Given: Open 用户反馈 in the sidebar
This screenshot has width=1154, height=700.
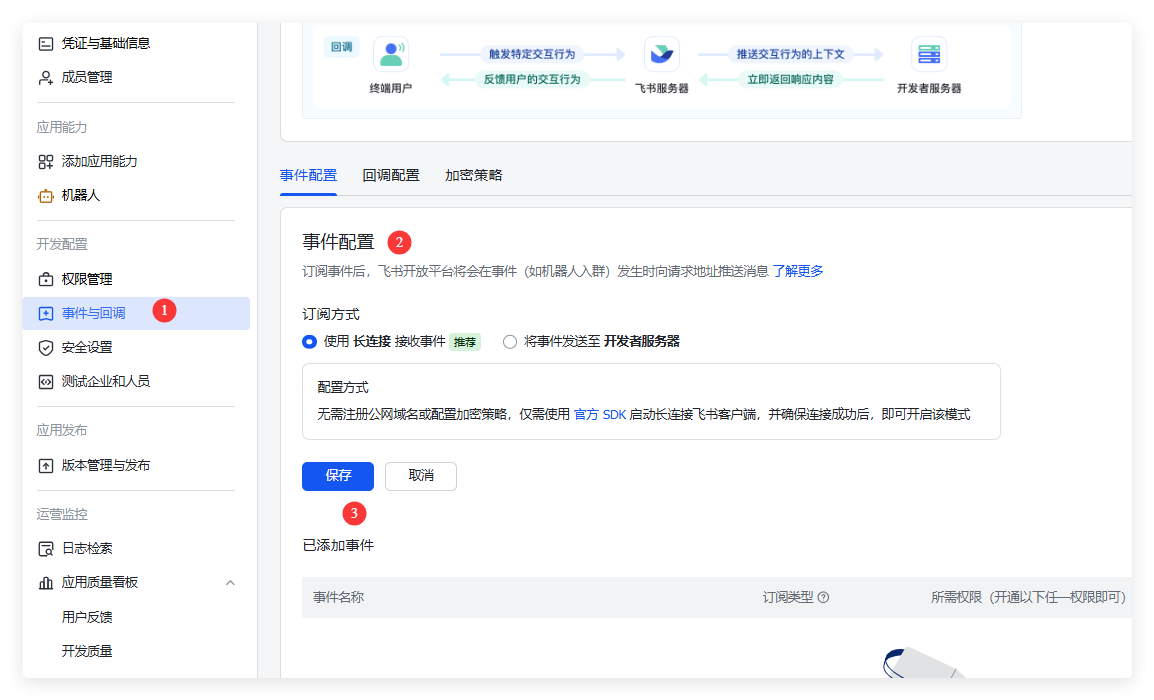Looking at the screenshot, I should click(87, 617).
